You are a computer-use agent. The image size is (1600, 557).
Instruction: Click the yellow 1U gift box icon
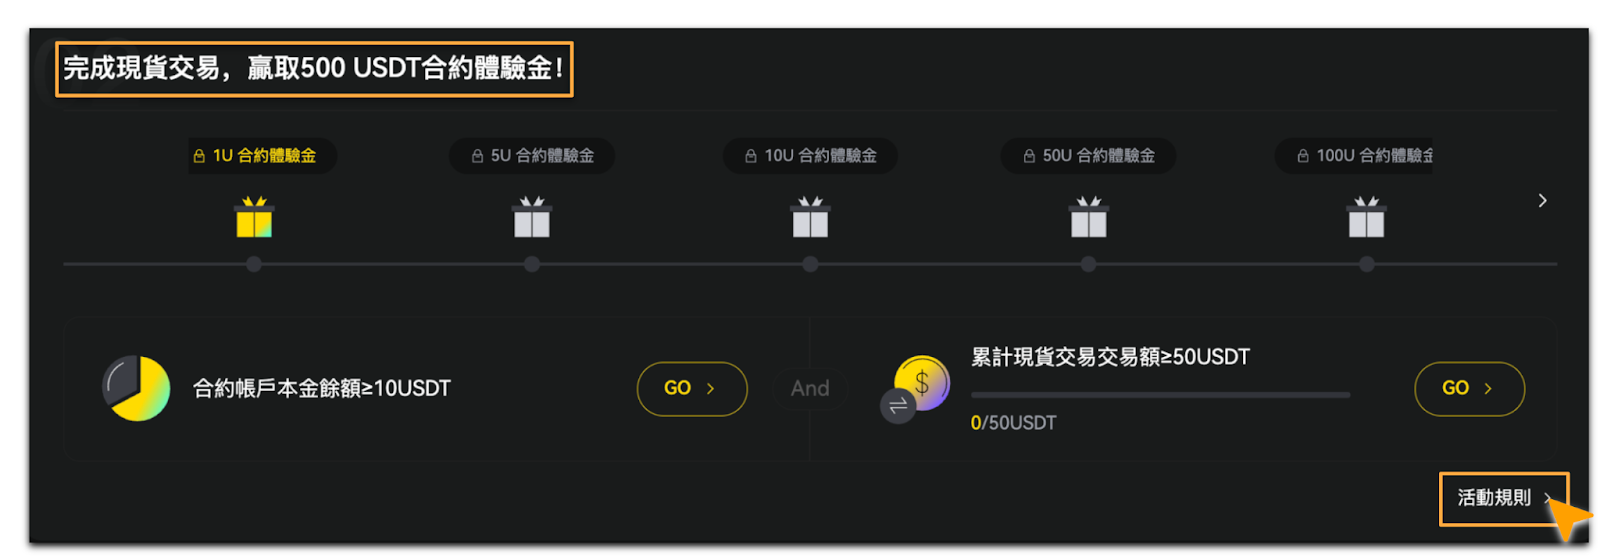[254, 217]
